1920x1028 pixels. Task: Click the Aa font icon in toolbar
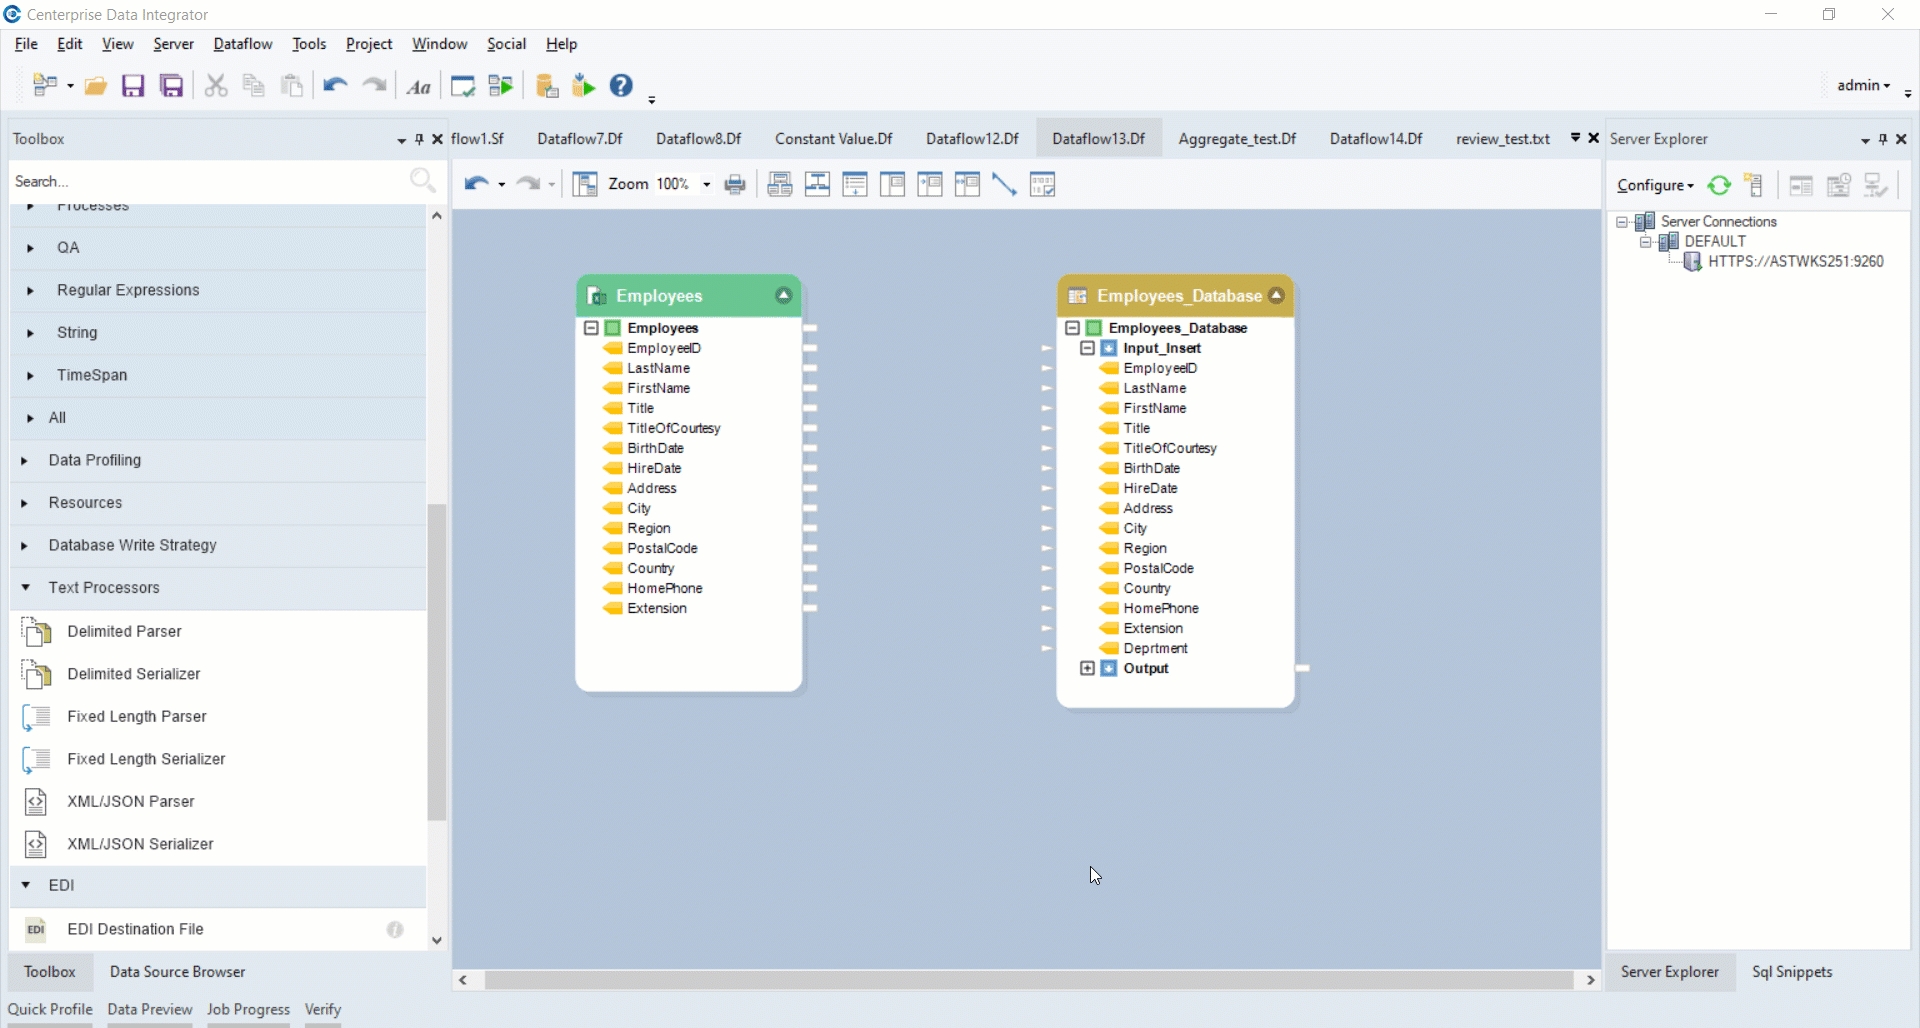[x=419, y=88]
